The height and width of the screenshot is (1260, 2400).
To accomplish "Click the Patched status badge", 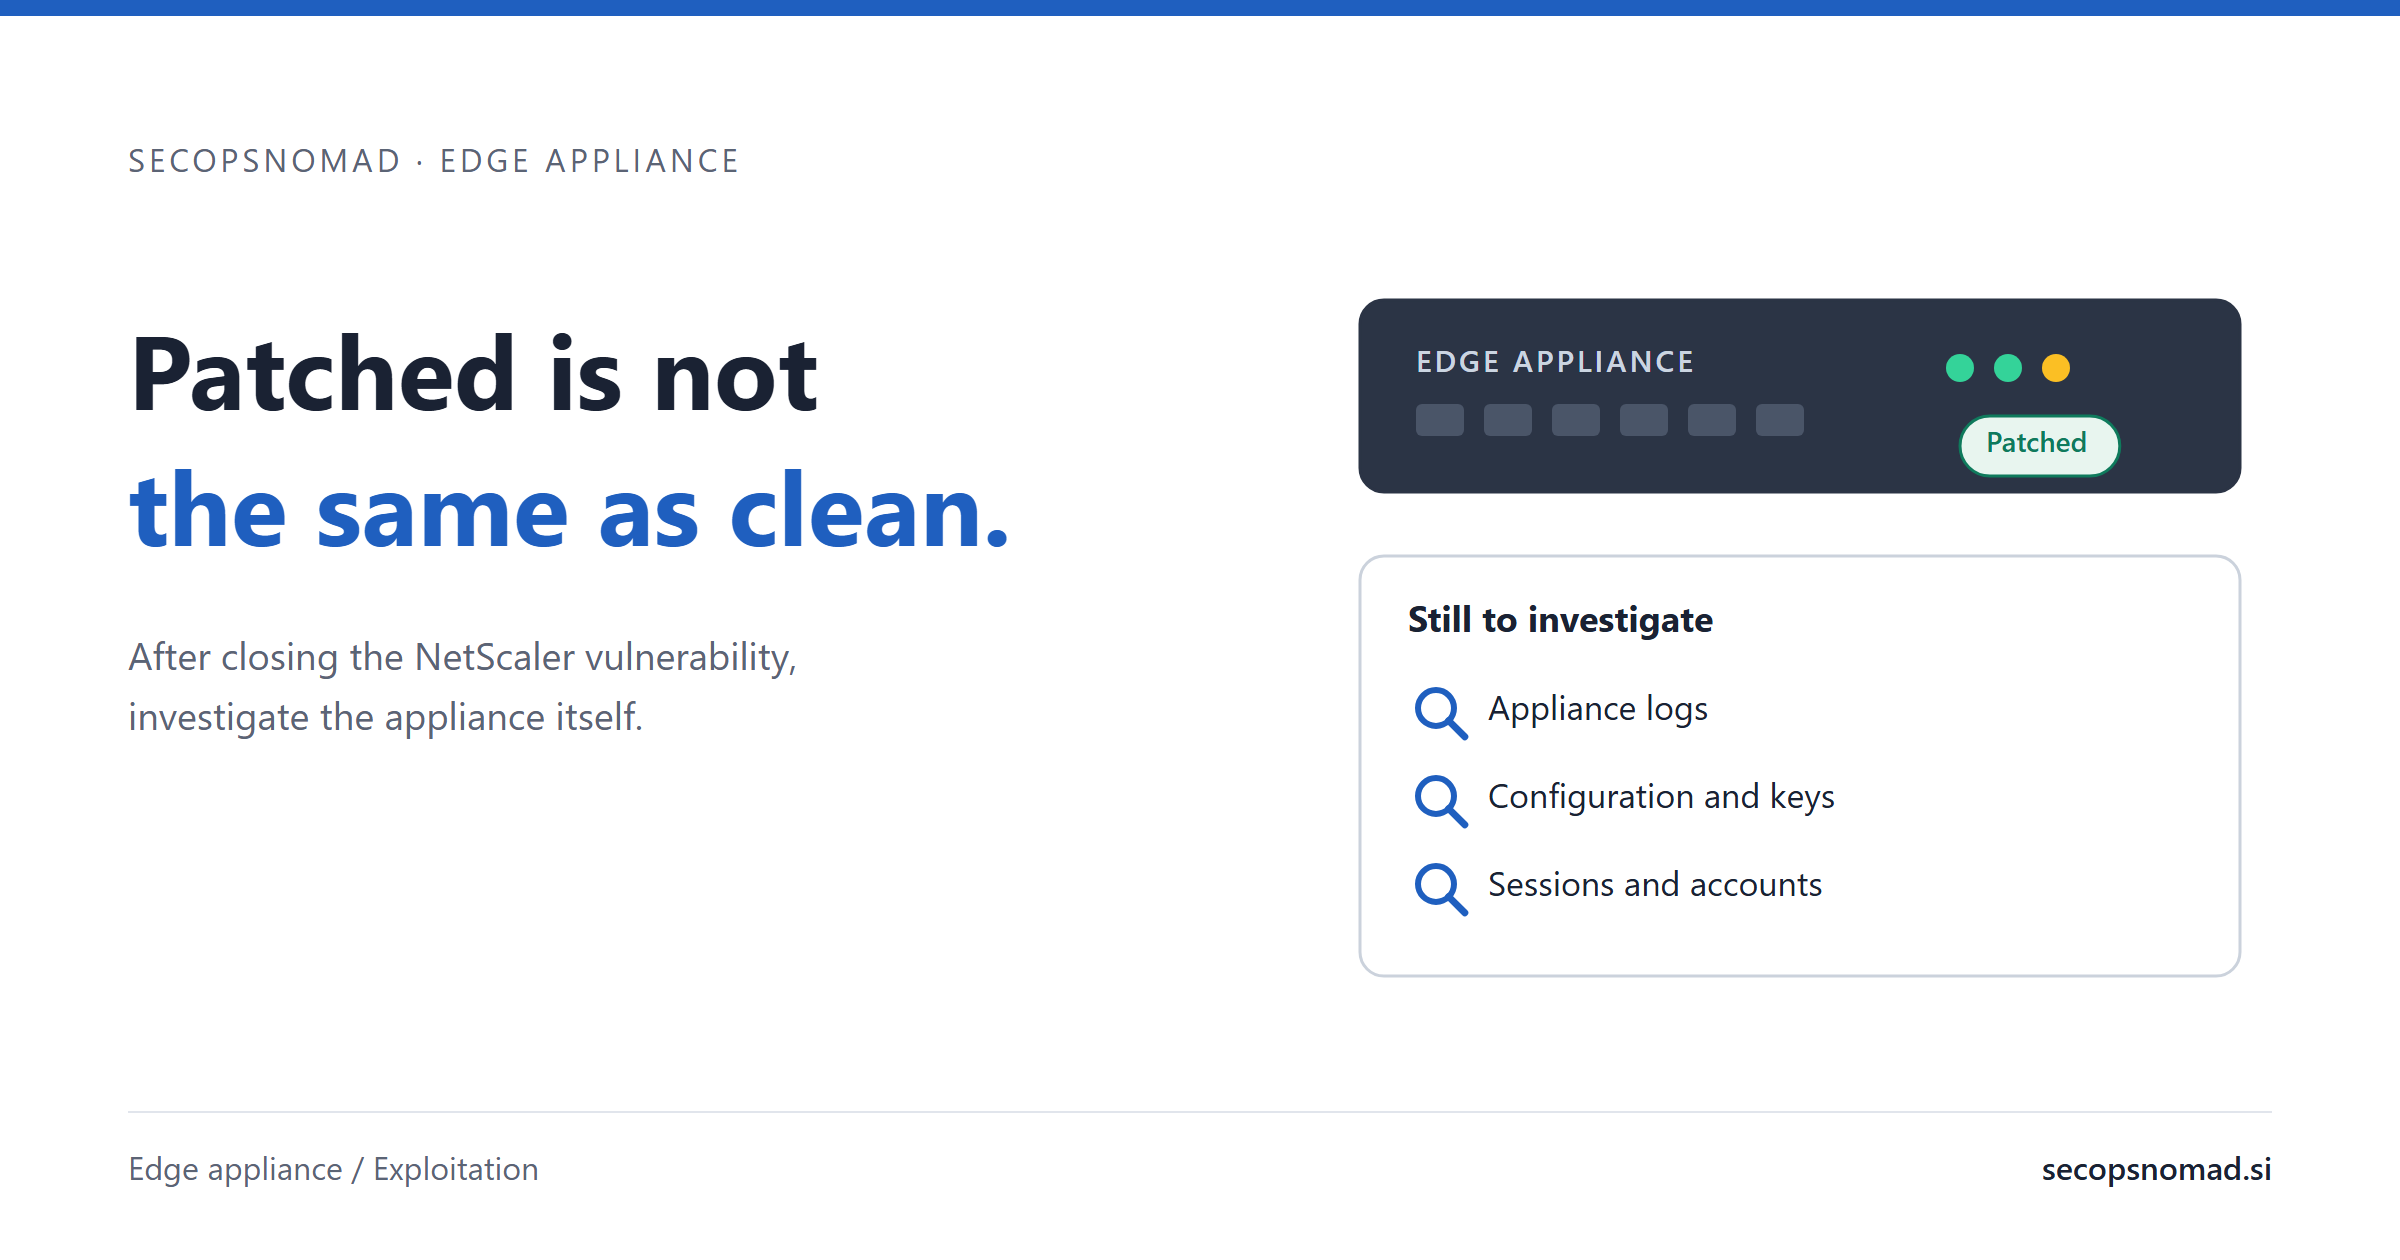I will point(2038,445).
